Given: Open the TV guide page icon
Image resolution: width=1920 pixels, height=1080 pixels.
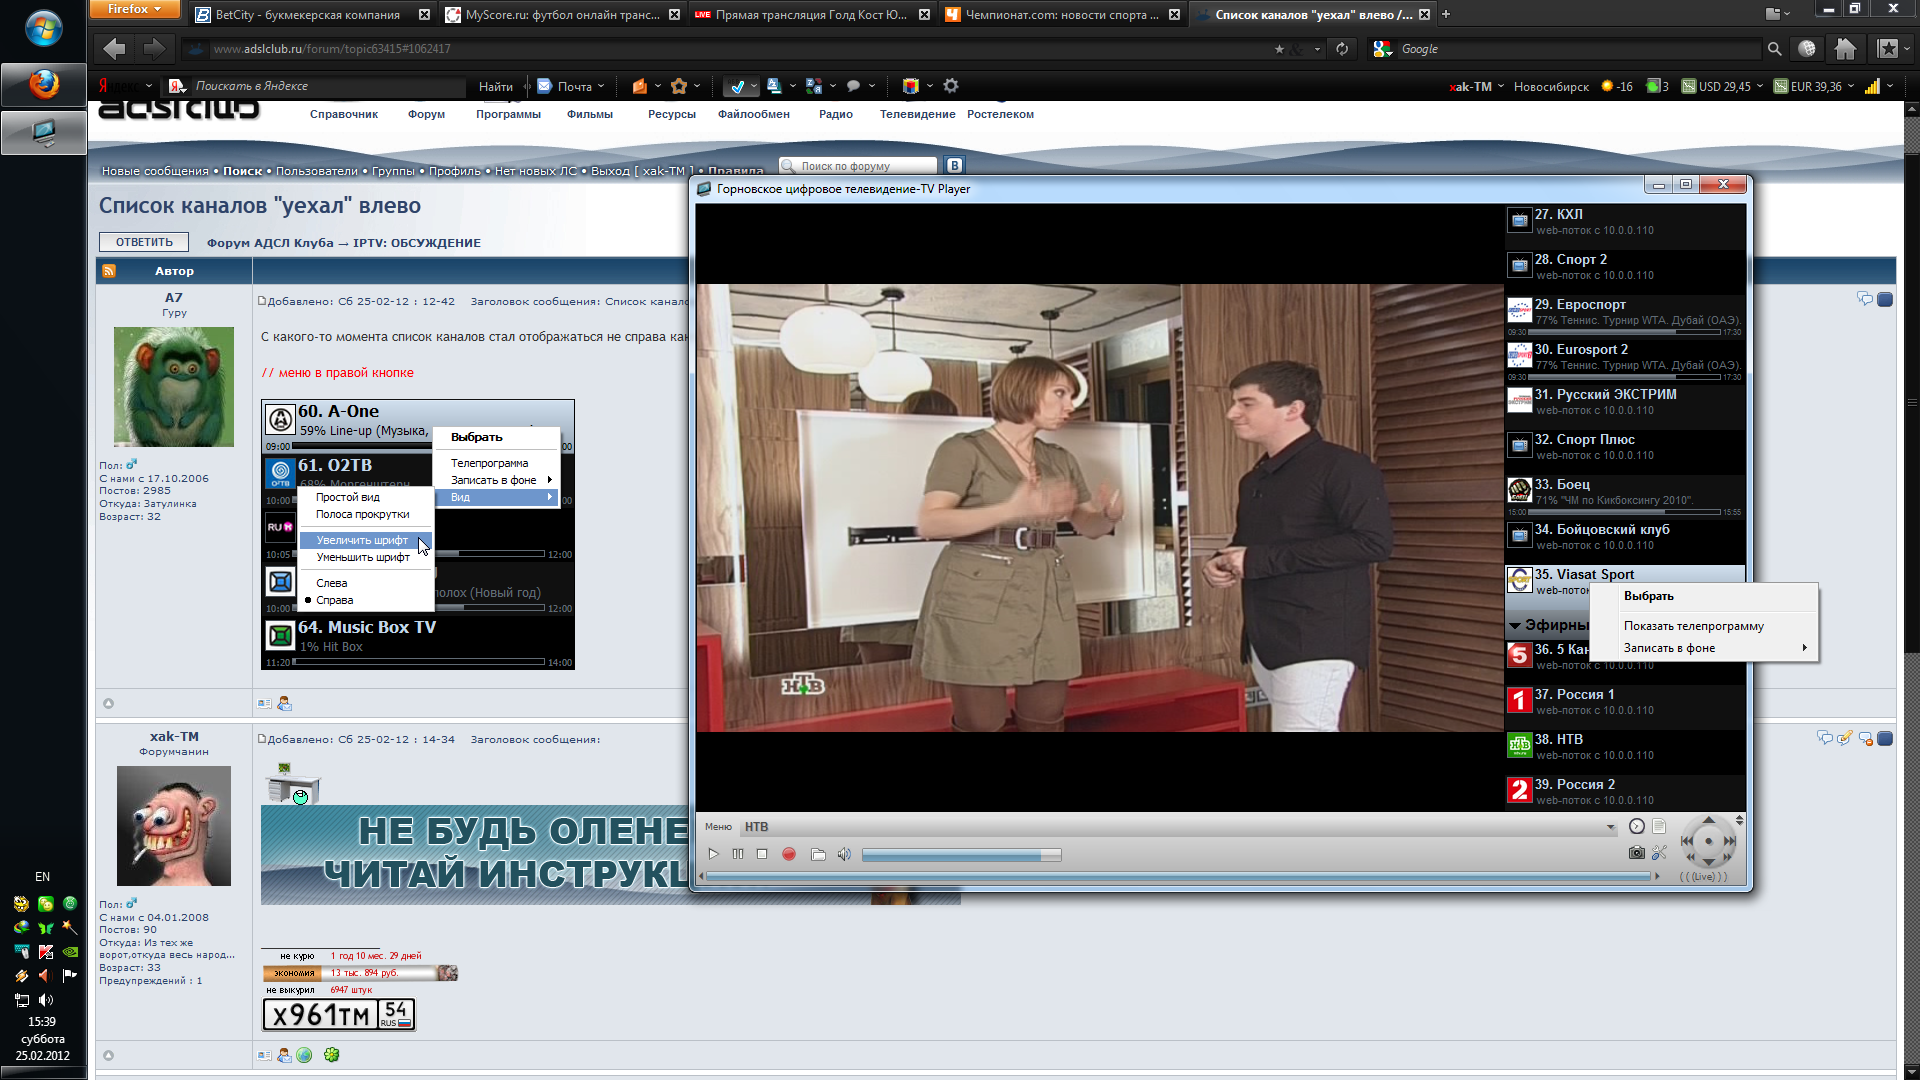Looking at the screenshot, I should tap(1659, 826).
